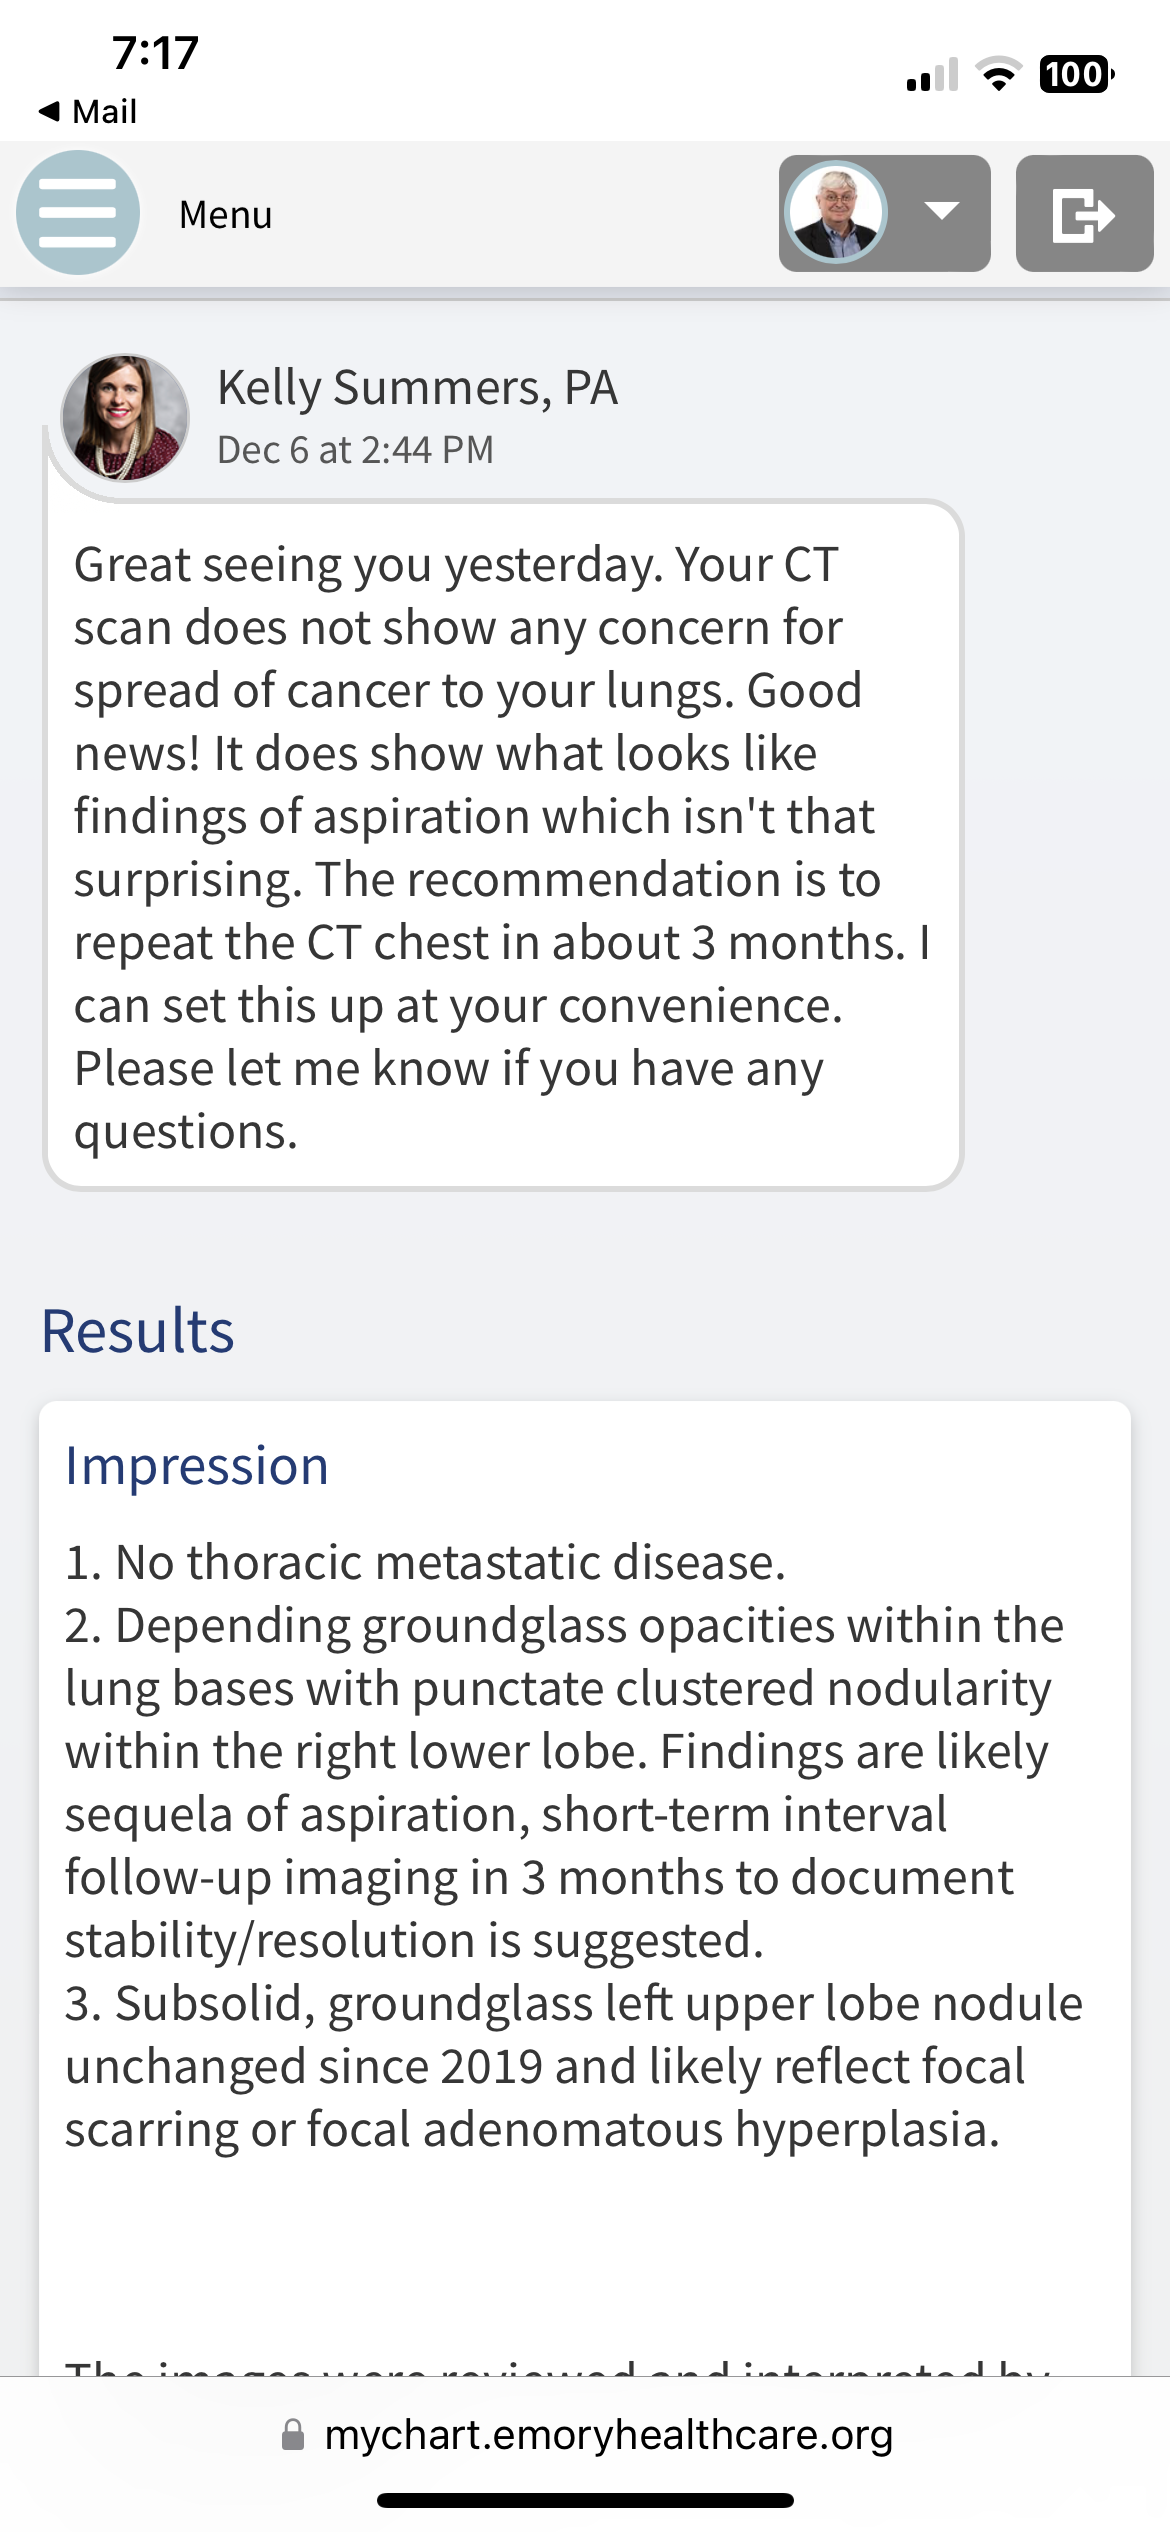The height and width of the screenshot is (2532, 1170).
Task: Tap the cellular signal bars icon
Action: [x=932, y=75]
